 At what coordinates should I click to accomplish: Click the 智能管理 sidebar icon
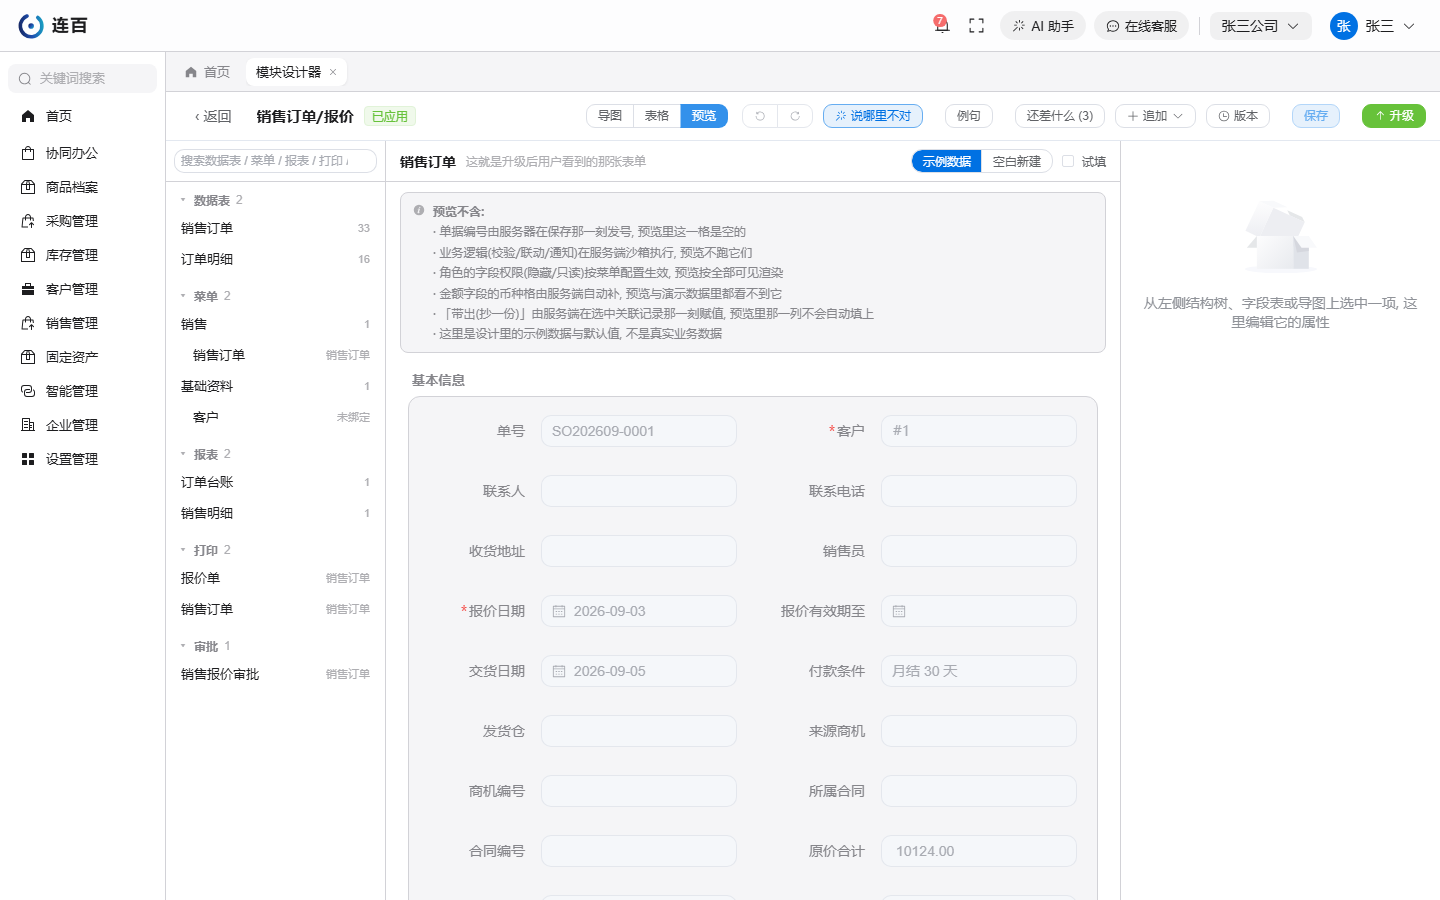[28, 391]
